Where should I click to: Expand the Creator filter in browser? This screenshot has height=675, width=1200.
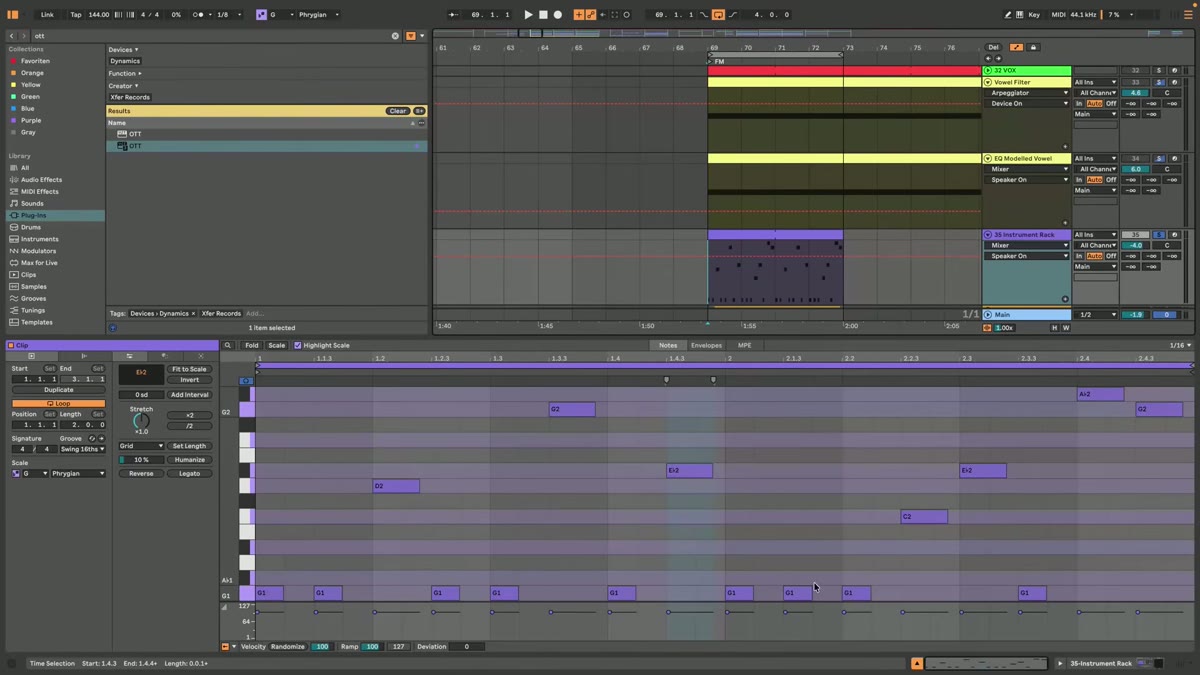pyautogui.click(x=123, y=86)
